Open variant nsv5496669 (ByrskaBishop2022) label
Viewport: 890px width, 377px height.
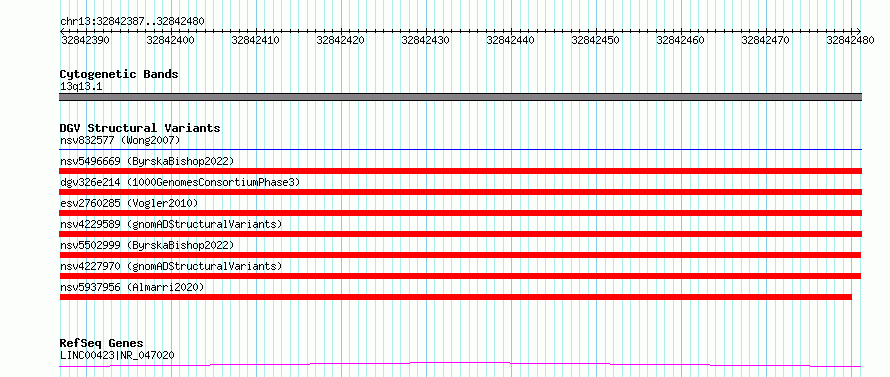point(147,161)
